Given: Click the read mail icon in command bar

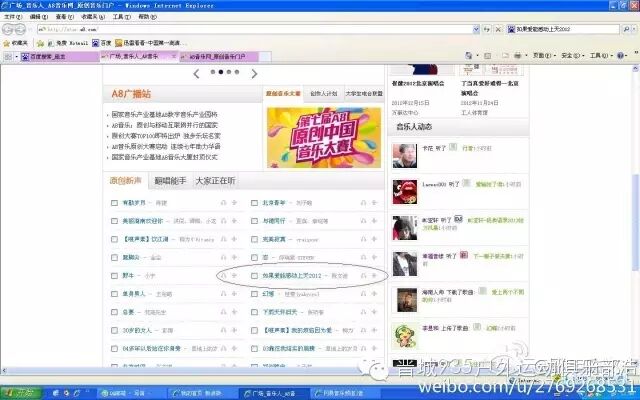Looking at the screenshot, I should (x=506, y=56).
